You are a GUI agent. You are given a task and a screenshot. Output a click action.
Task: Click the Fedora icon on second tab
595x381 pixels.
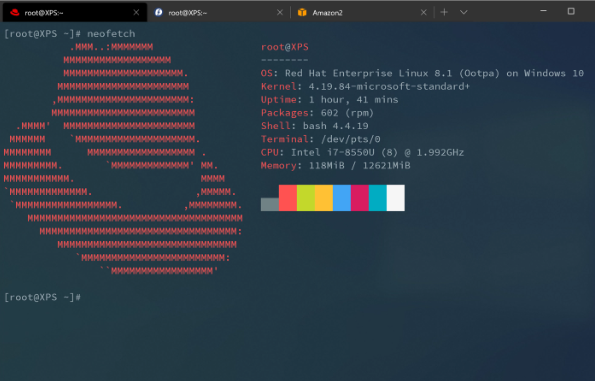[159, 13]
